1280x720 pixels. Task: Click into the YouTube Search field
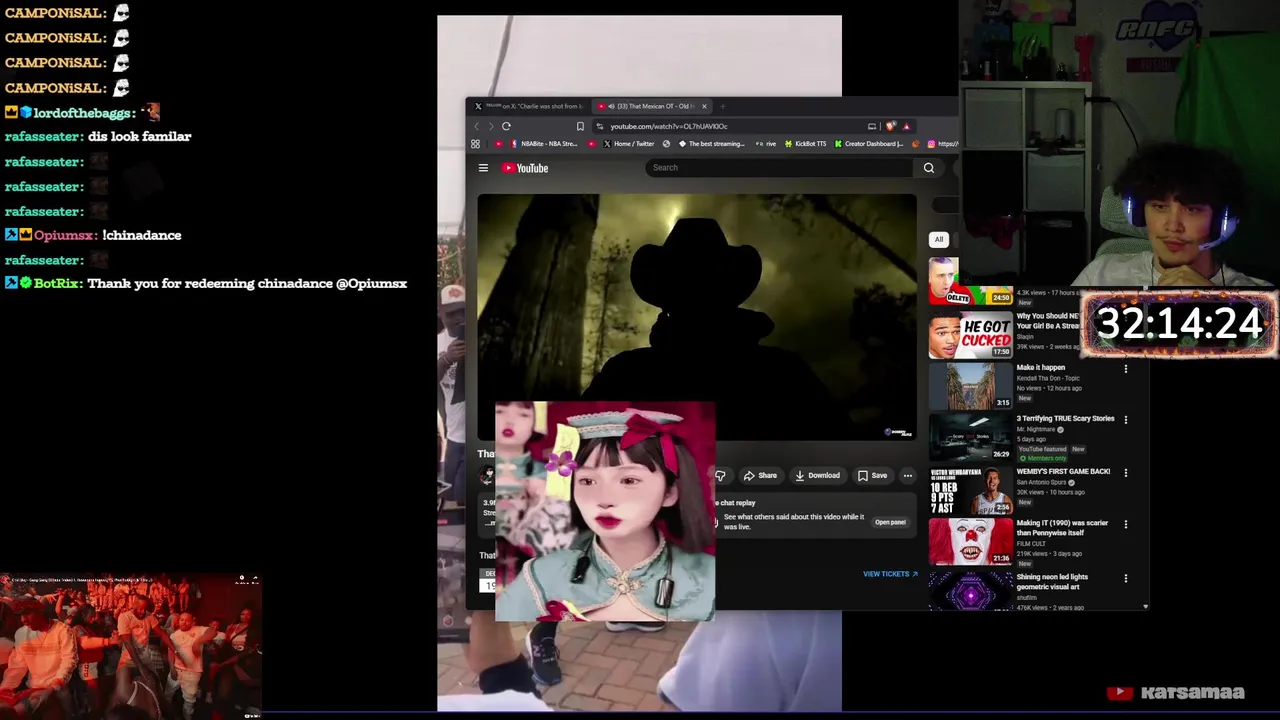tap(780, 168)
